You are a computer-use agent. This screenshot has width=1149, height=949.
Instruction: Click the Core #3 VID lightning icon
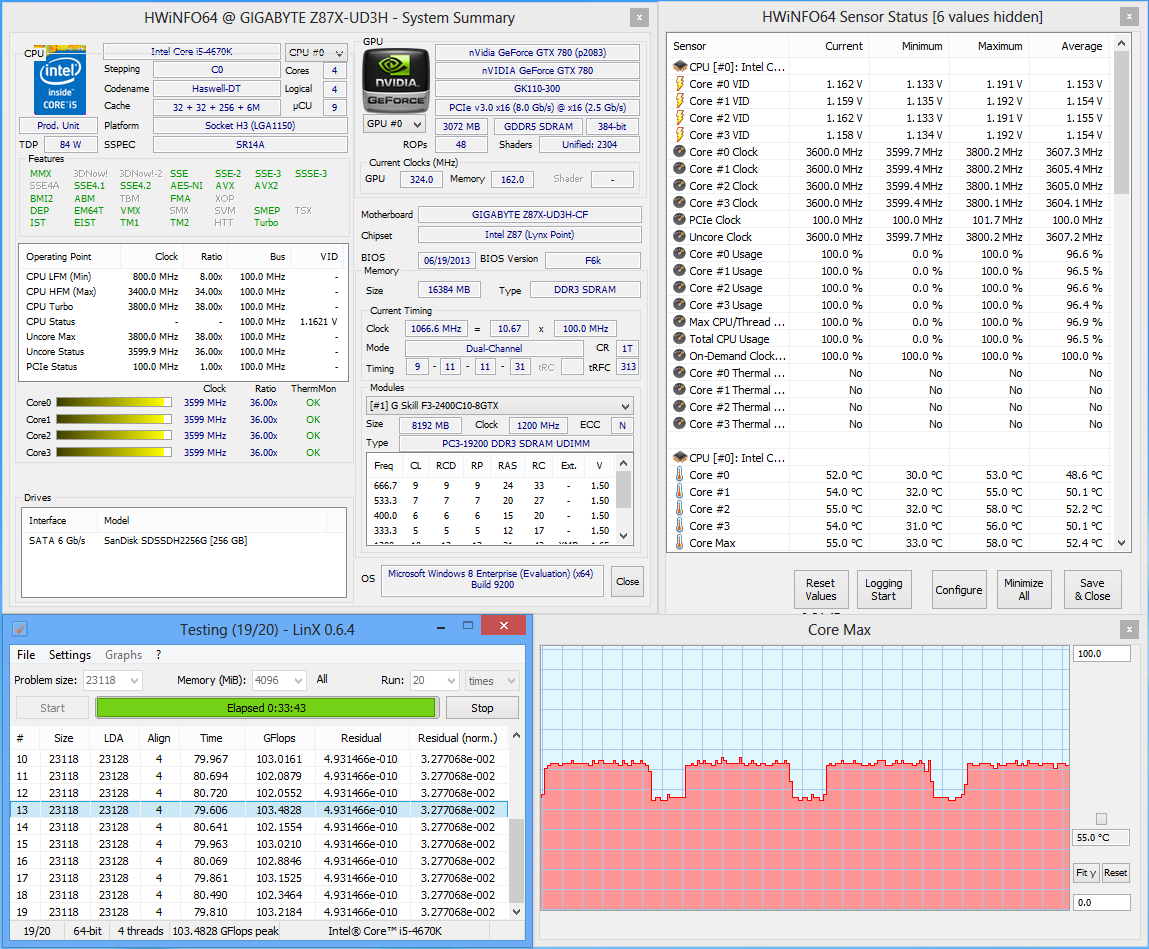pyautogui.click(x=679, y=134)
